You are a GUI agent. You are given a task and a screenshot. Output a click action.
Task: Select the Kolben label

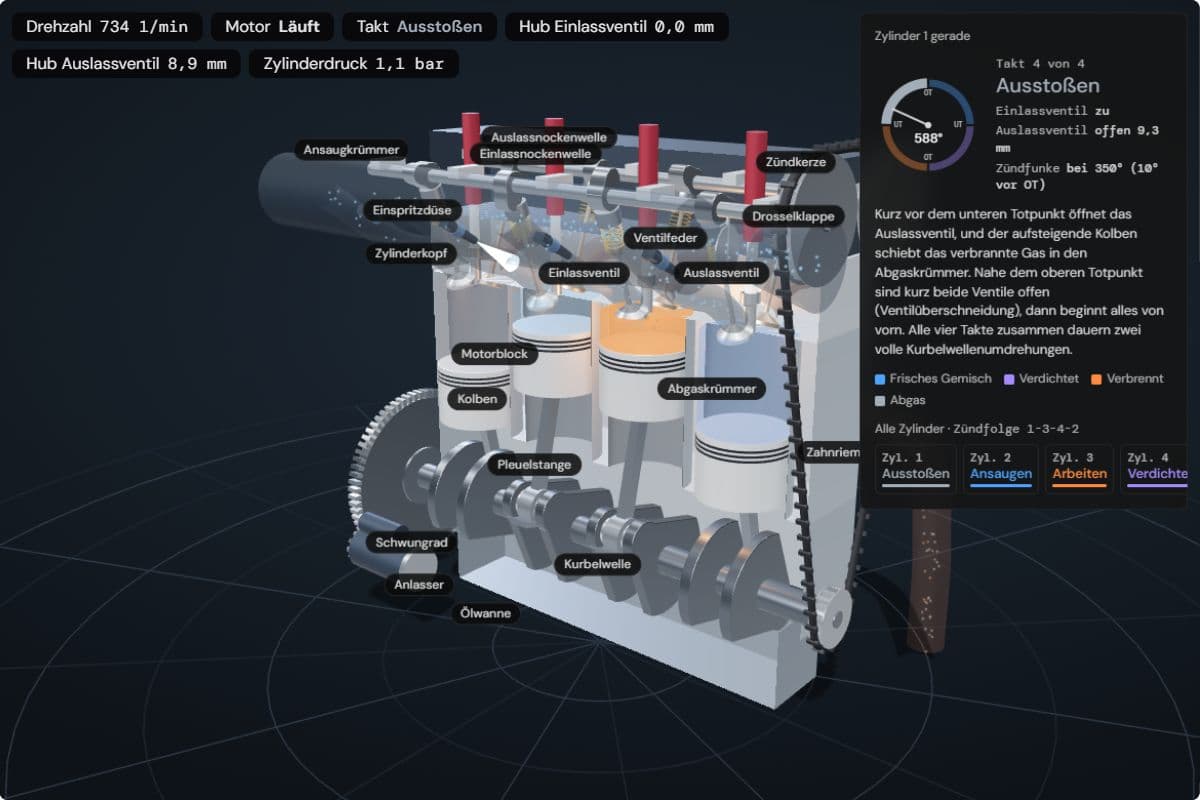click(477, 398)
